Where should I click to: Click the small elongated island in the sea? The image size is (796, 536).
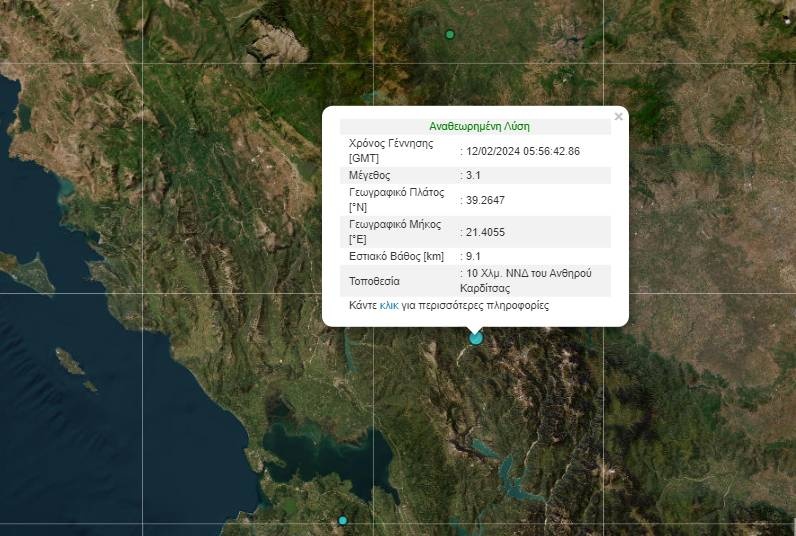[x=70, y=361]
